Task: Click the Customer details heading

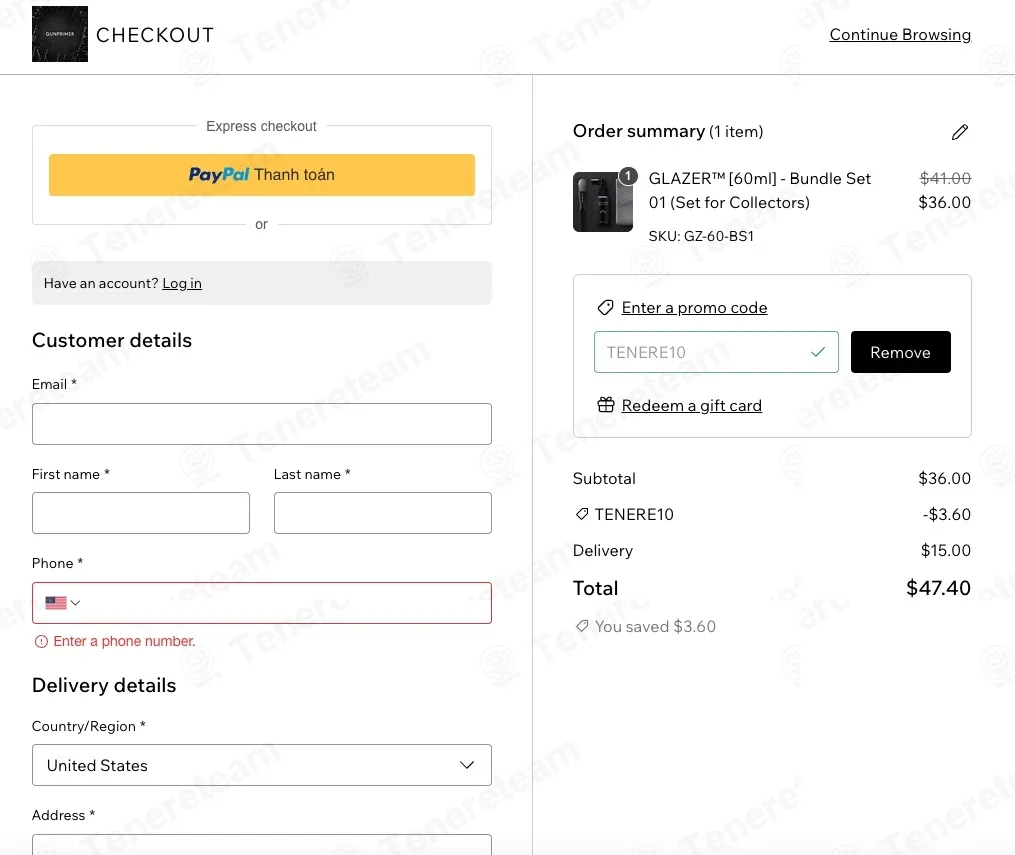Action: pyautogui.click(x=112, y=340)
